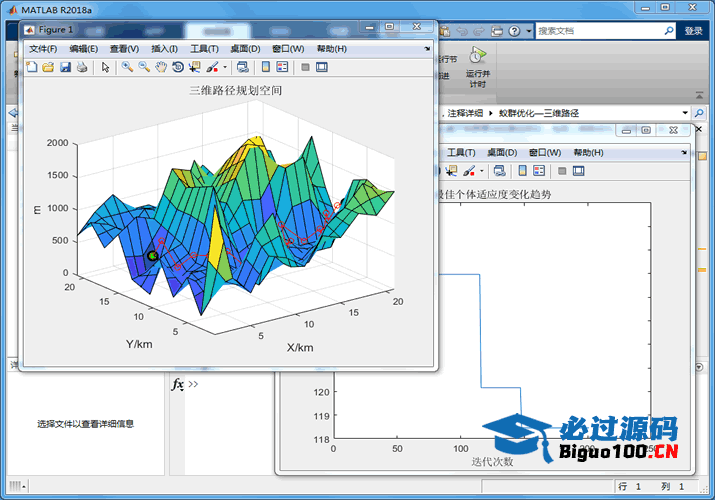Open the 文件(F) menu in Figure 1
The image size is (715, 500).
click(43, 48)
